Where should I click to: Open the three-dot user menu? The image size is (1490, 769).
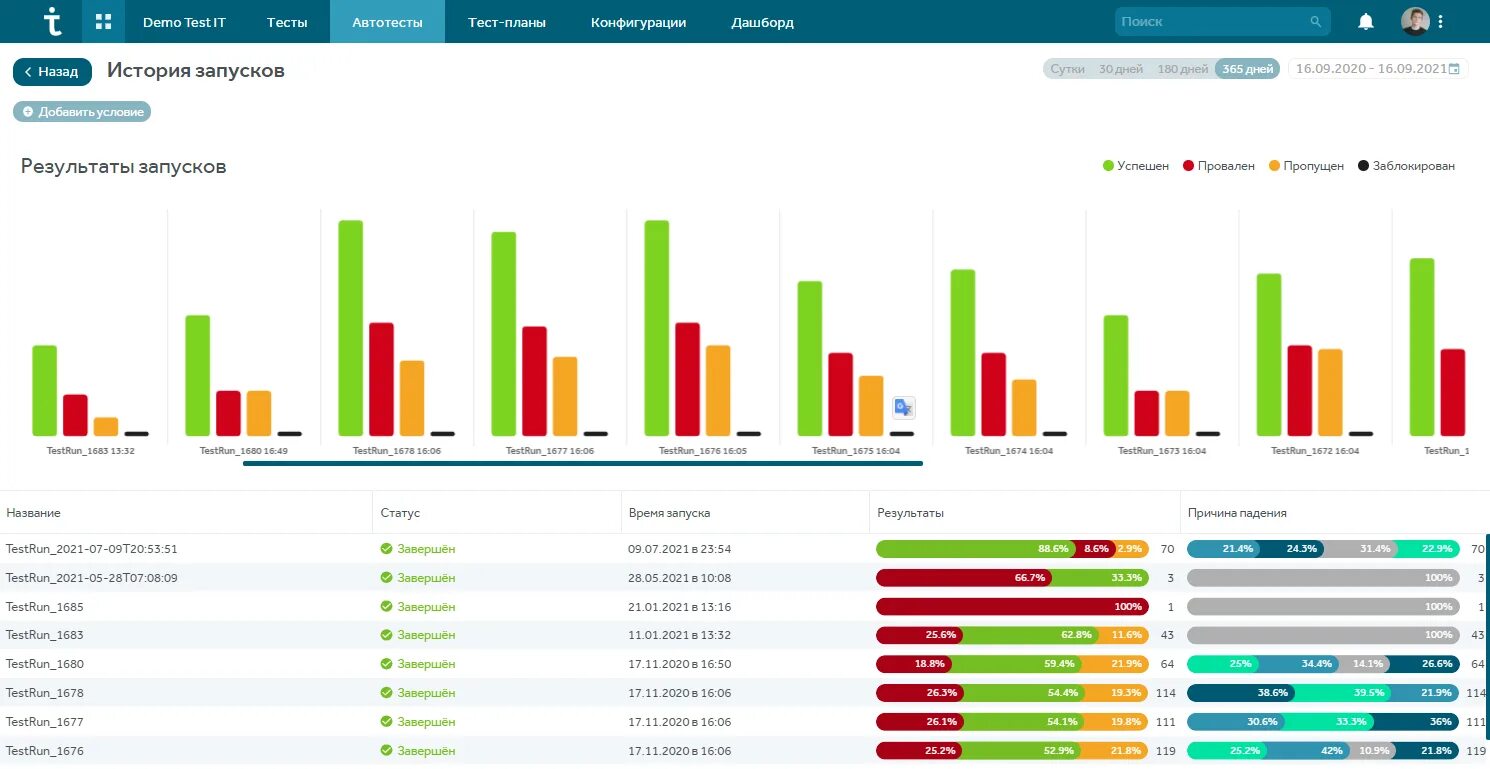pyautogui.click(x=1441, y=21)
